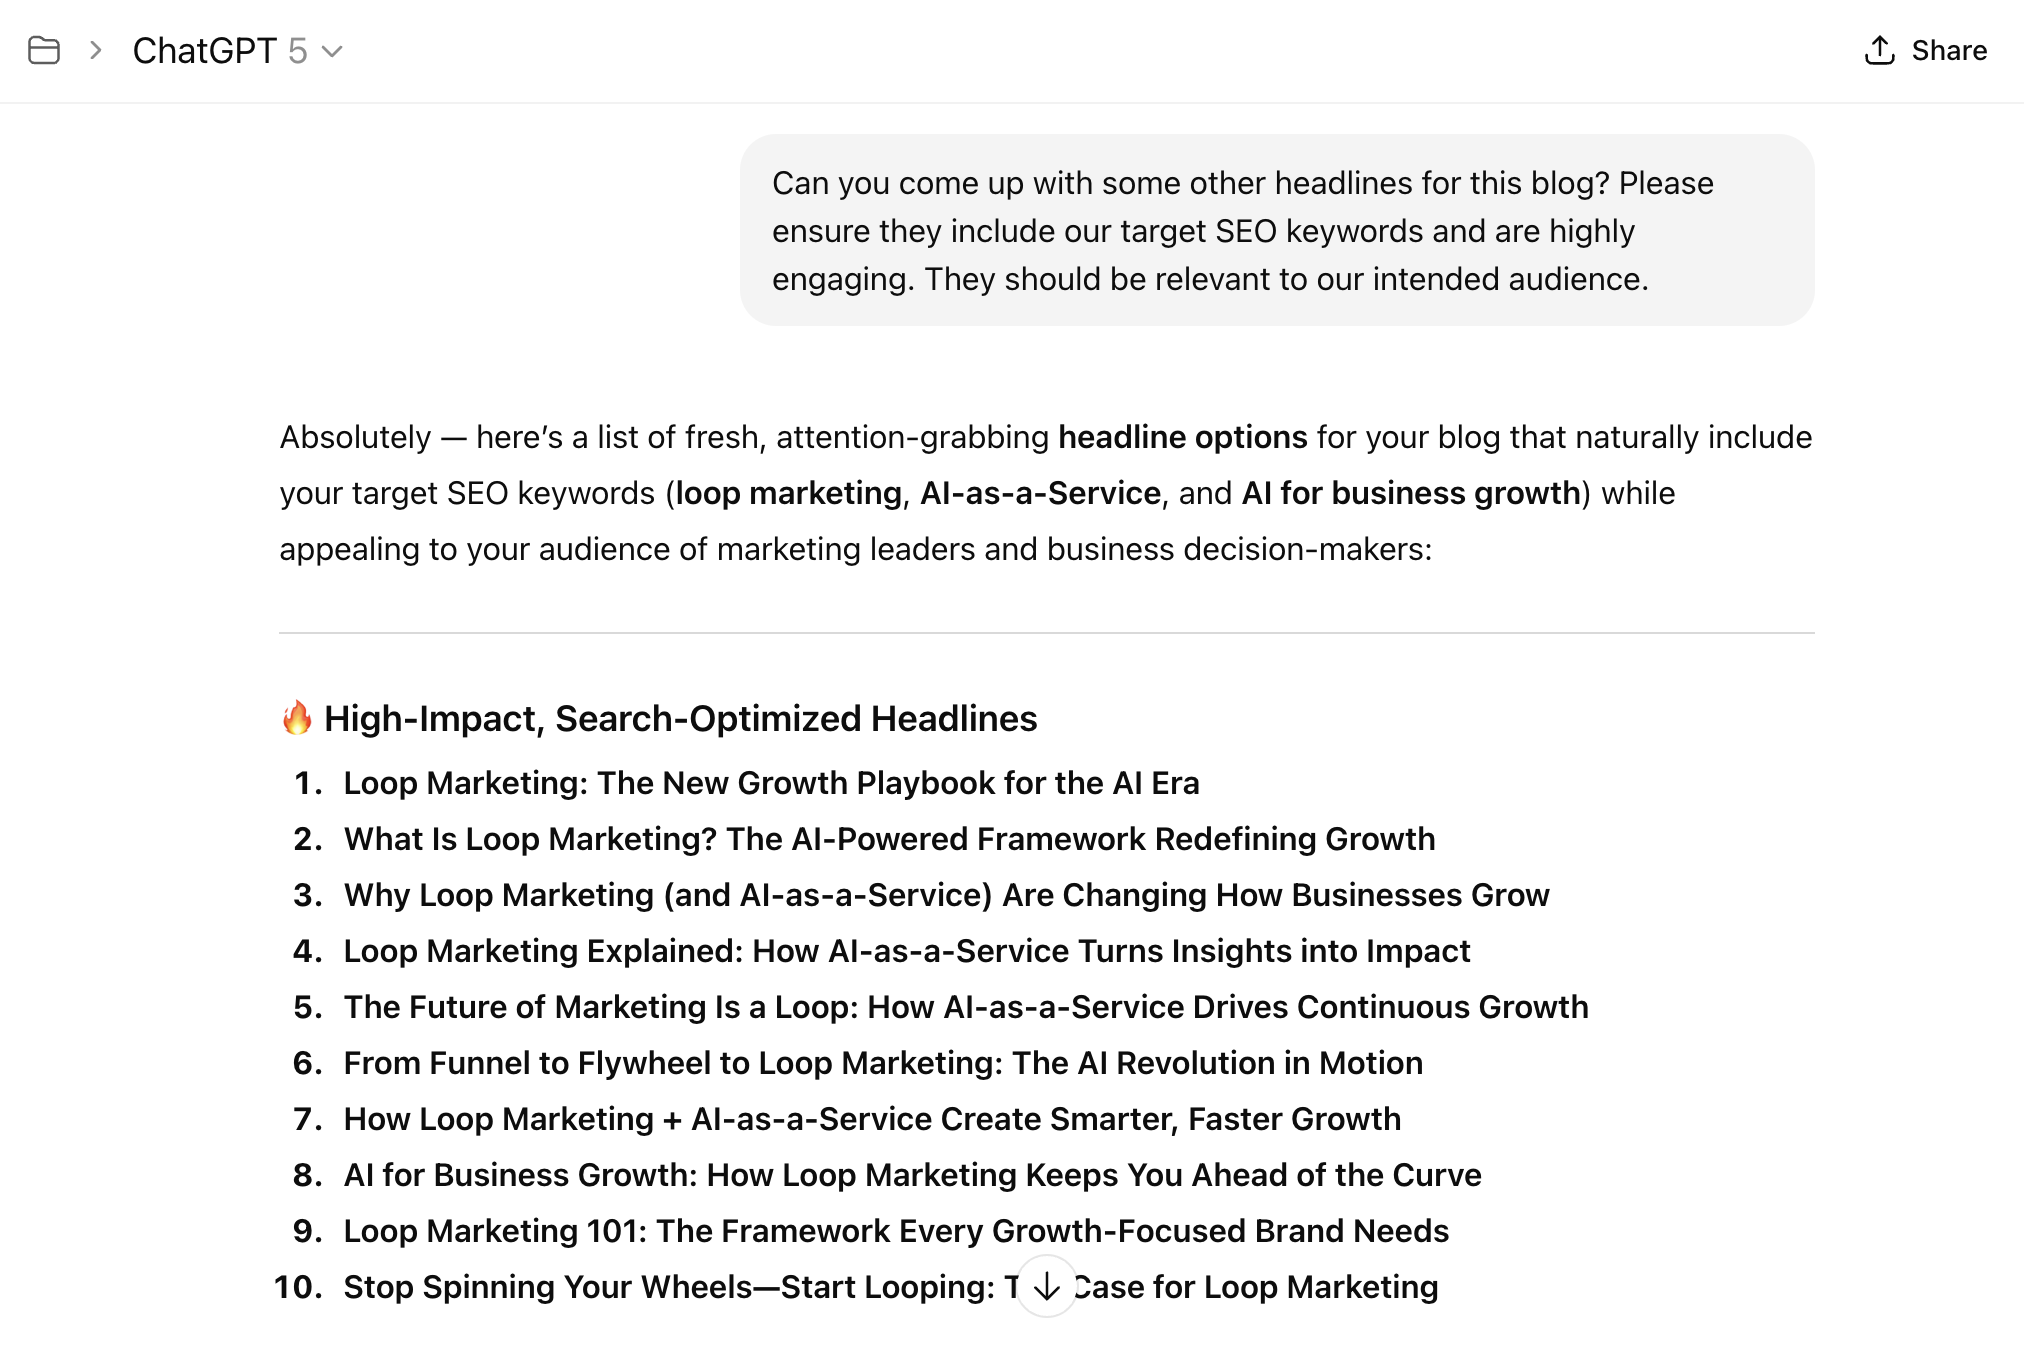Click the scroll-to-bottom arrow button

[x=1046, y=1286]
